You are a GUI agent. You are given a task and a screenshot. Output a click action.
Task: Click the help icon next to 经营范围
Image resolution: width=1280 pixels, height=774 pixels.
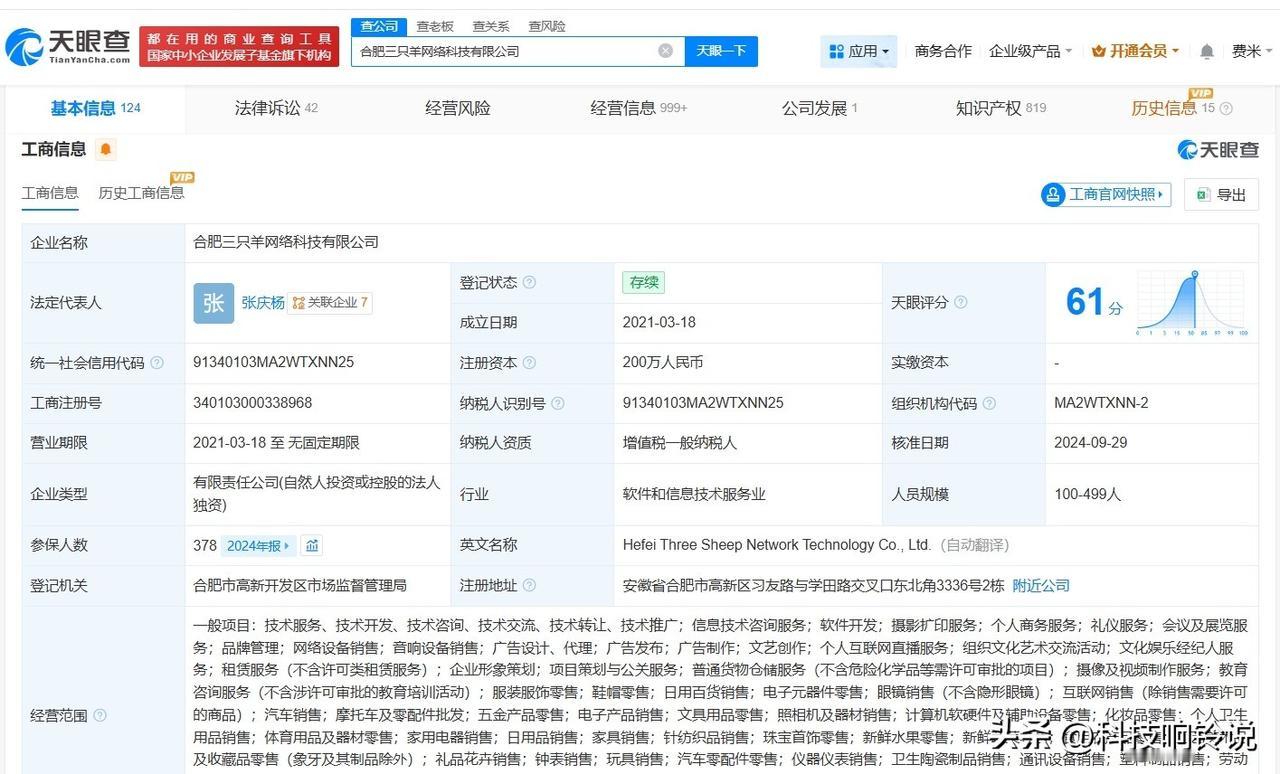[x=100, y=715]
